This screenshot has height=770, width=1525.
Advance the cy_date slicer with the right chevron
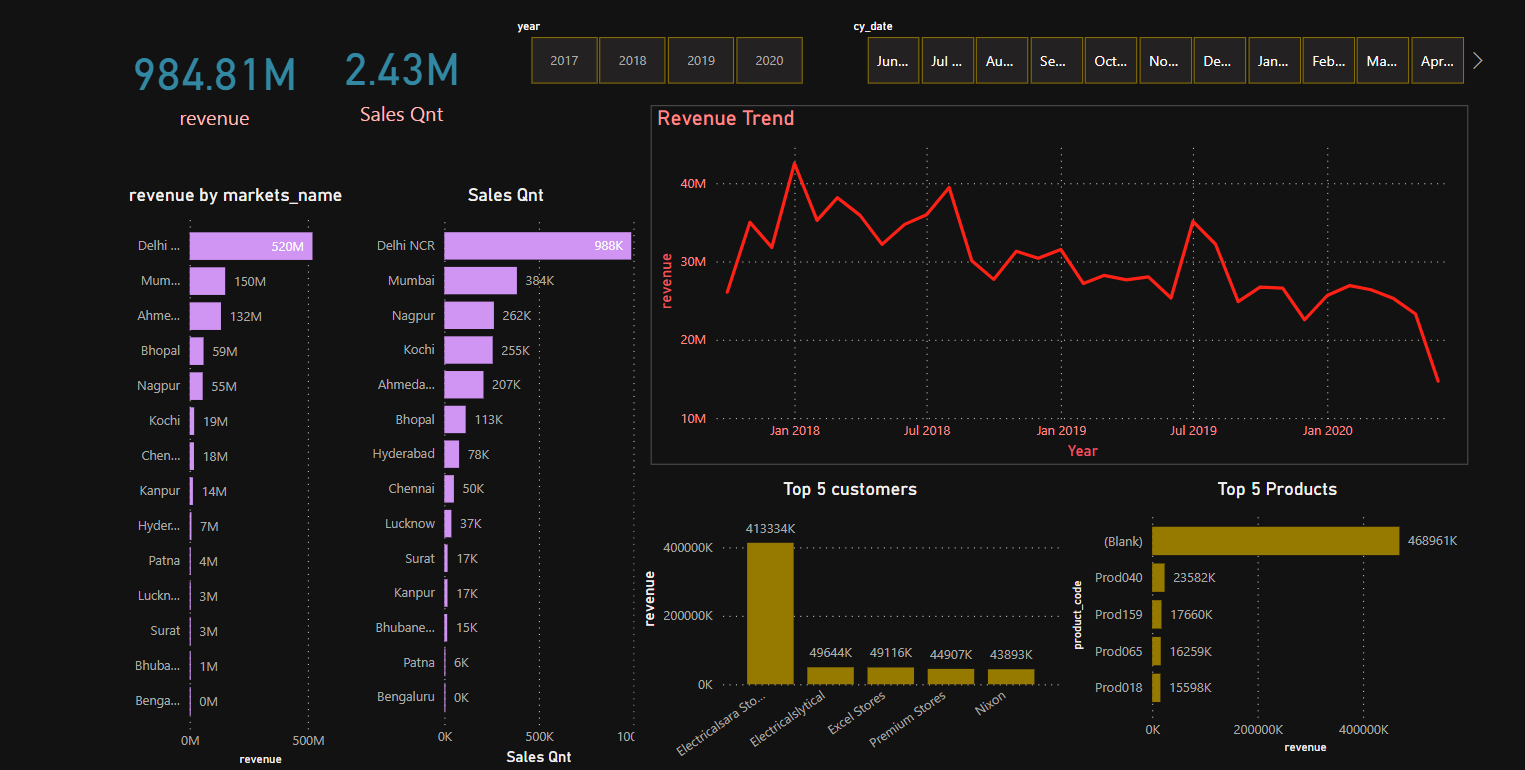[1478, 61]
